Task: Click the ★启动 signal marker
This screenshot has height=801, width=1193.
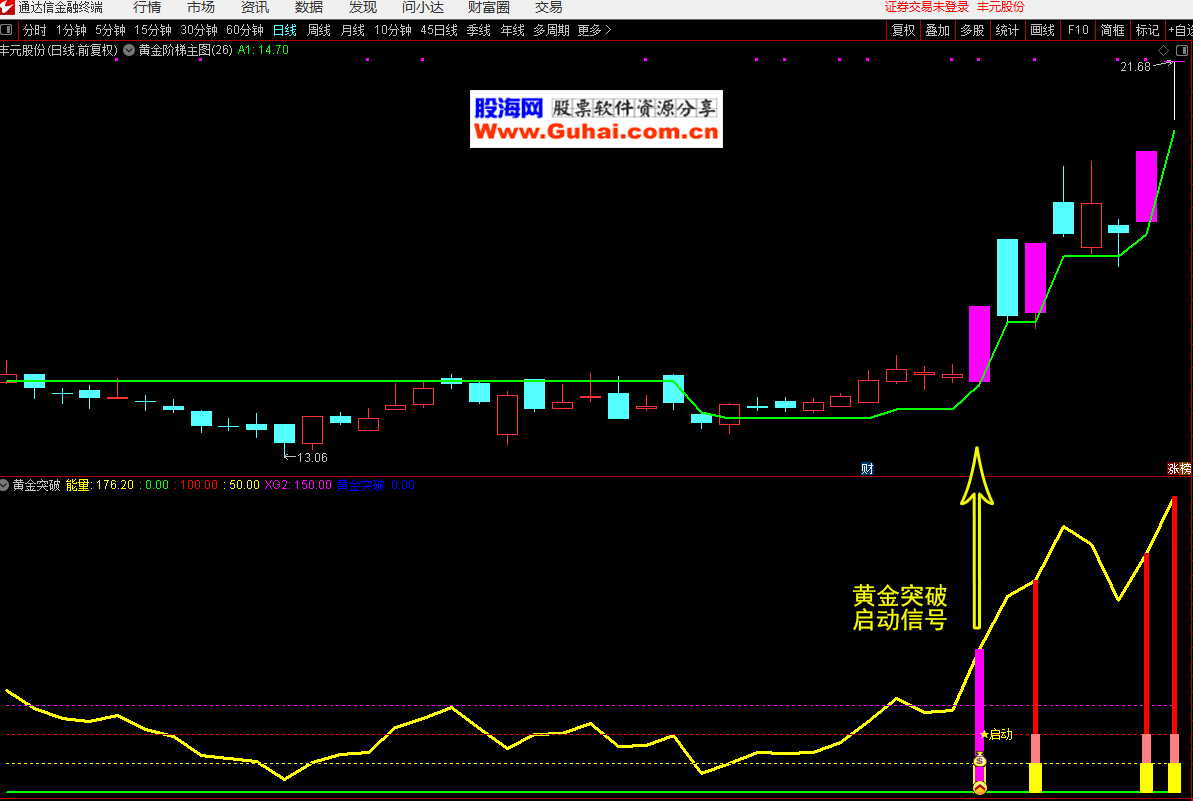Action: [x=996, y=734]
